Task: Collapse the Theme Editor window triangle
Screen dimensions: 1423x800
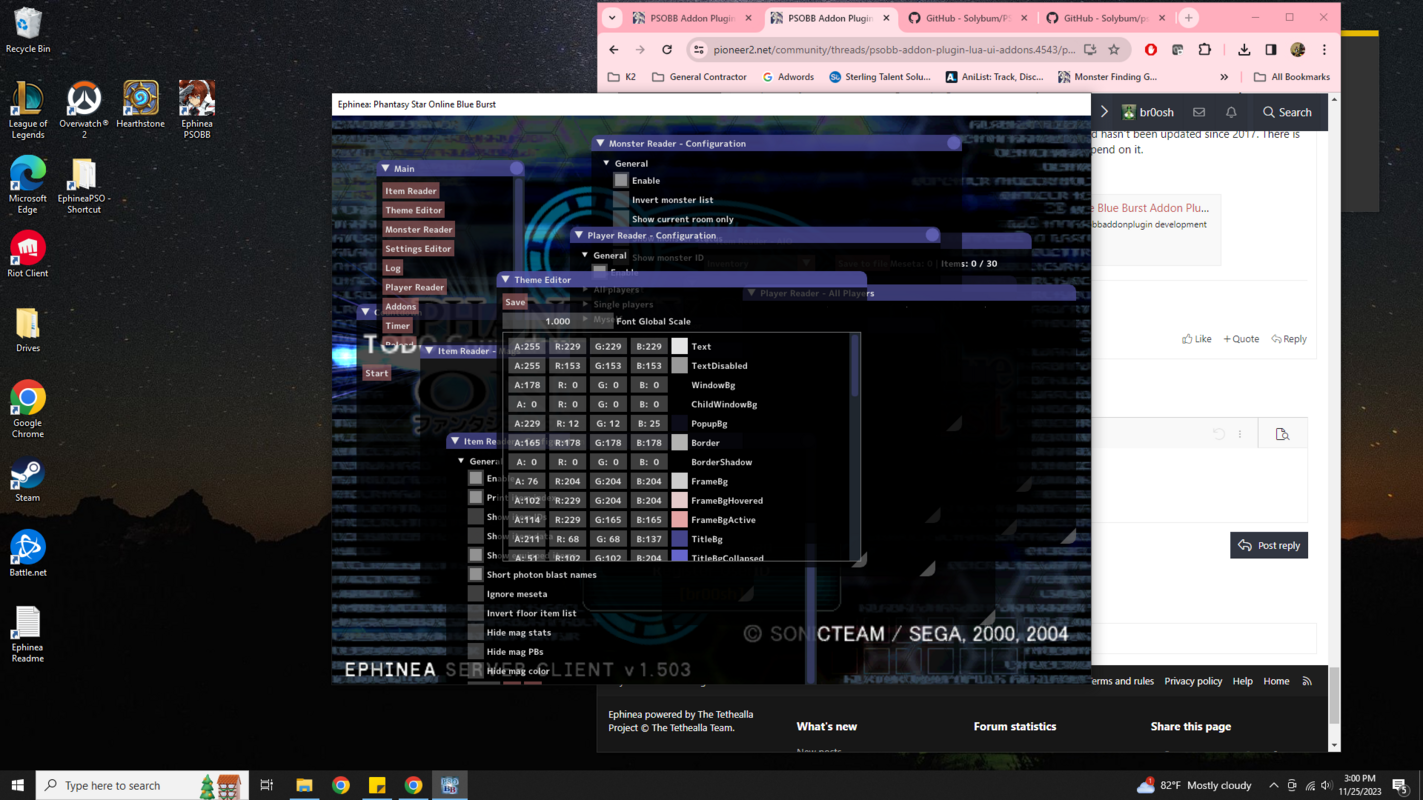Action: click(x=505, y=279)
